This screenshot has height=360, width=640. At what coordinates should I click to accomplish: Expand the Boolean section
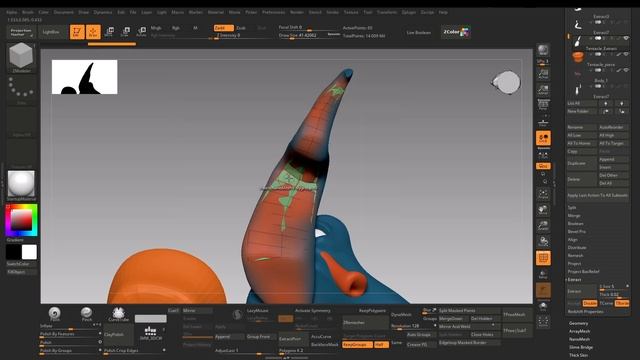pyautogui.click(x=575, y=224)
